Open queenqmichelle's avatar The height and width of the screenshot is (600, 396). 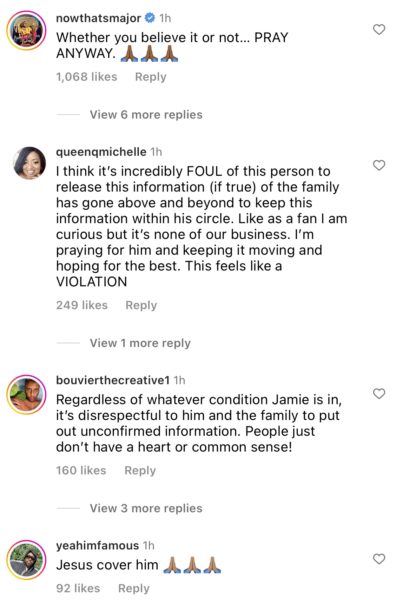(29, 163)
